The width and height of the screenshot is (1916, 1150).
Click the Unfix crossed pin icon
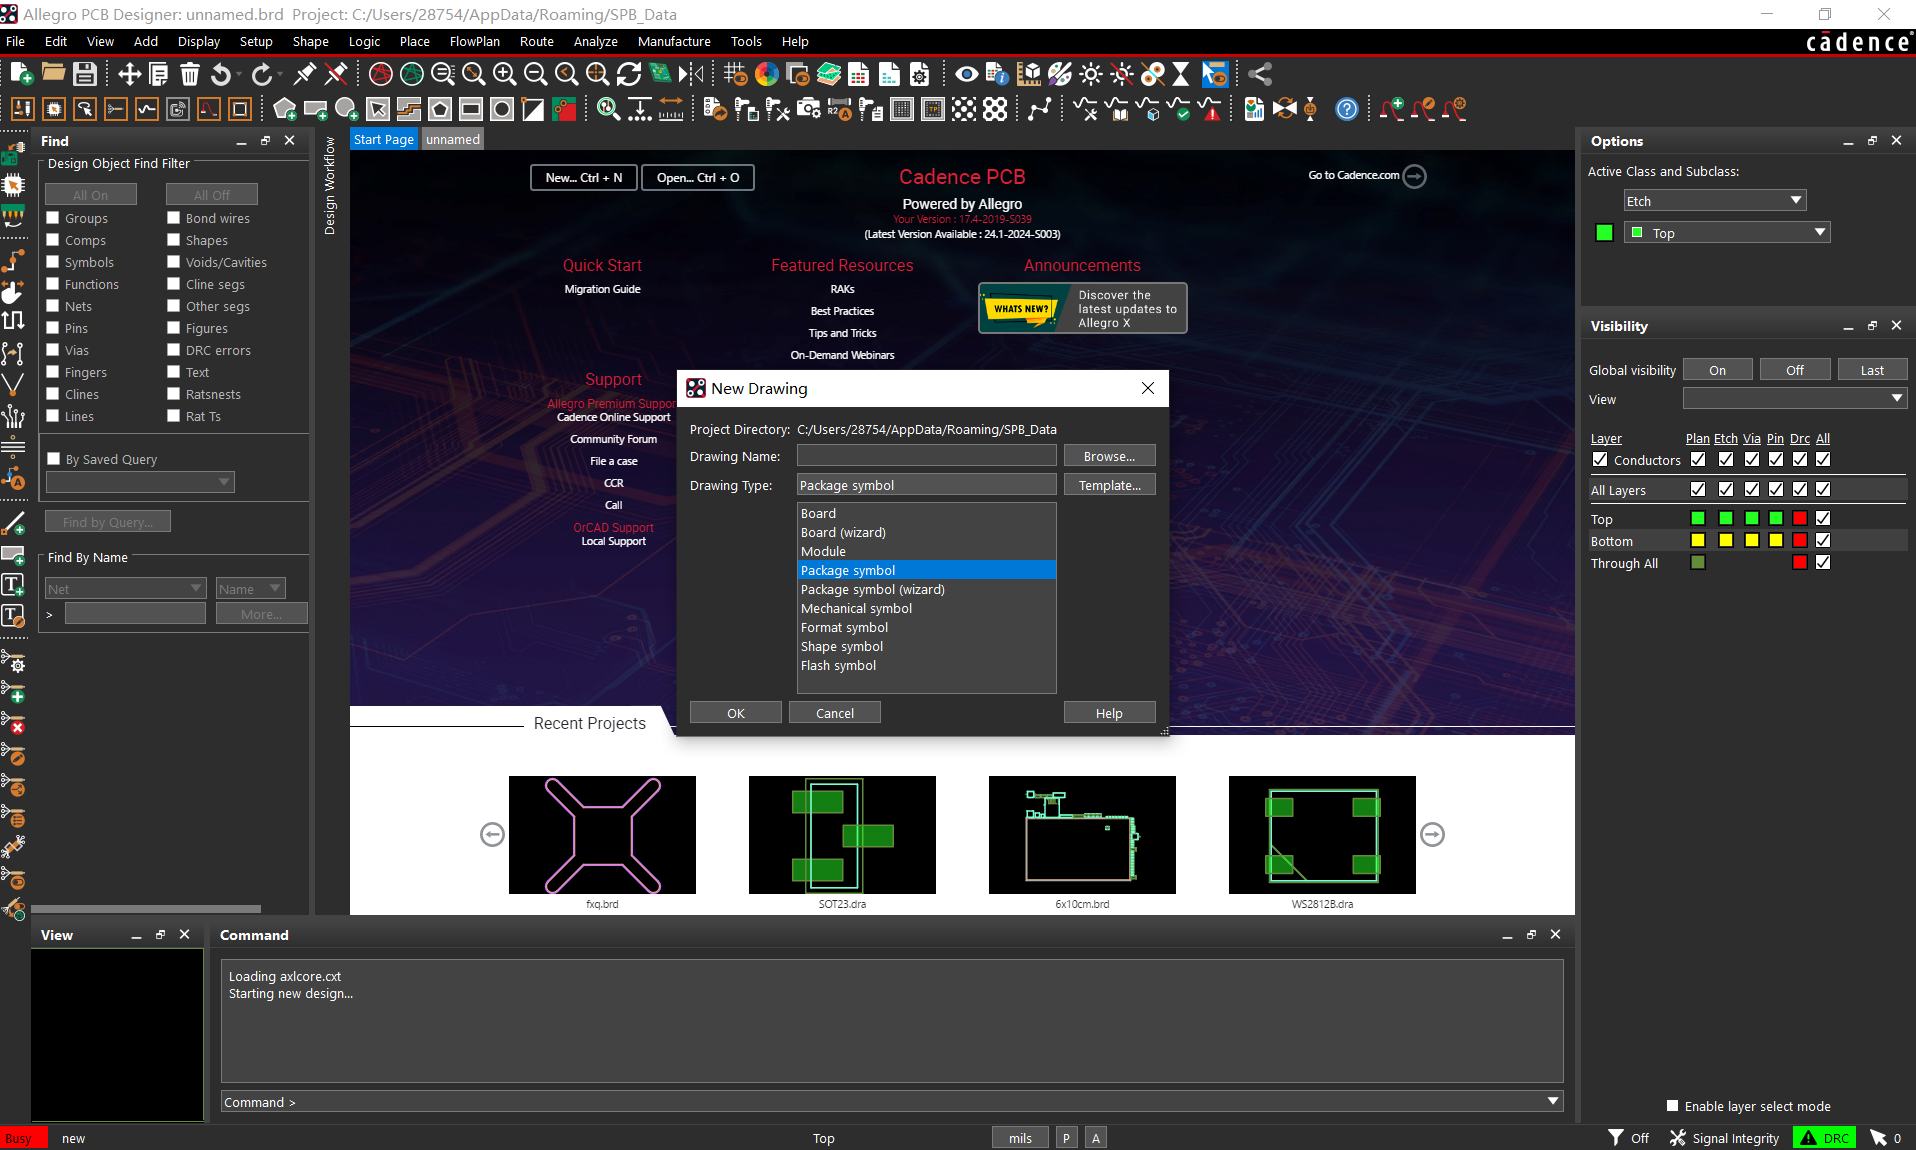pos(336,74)
